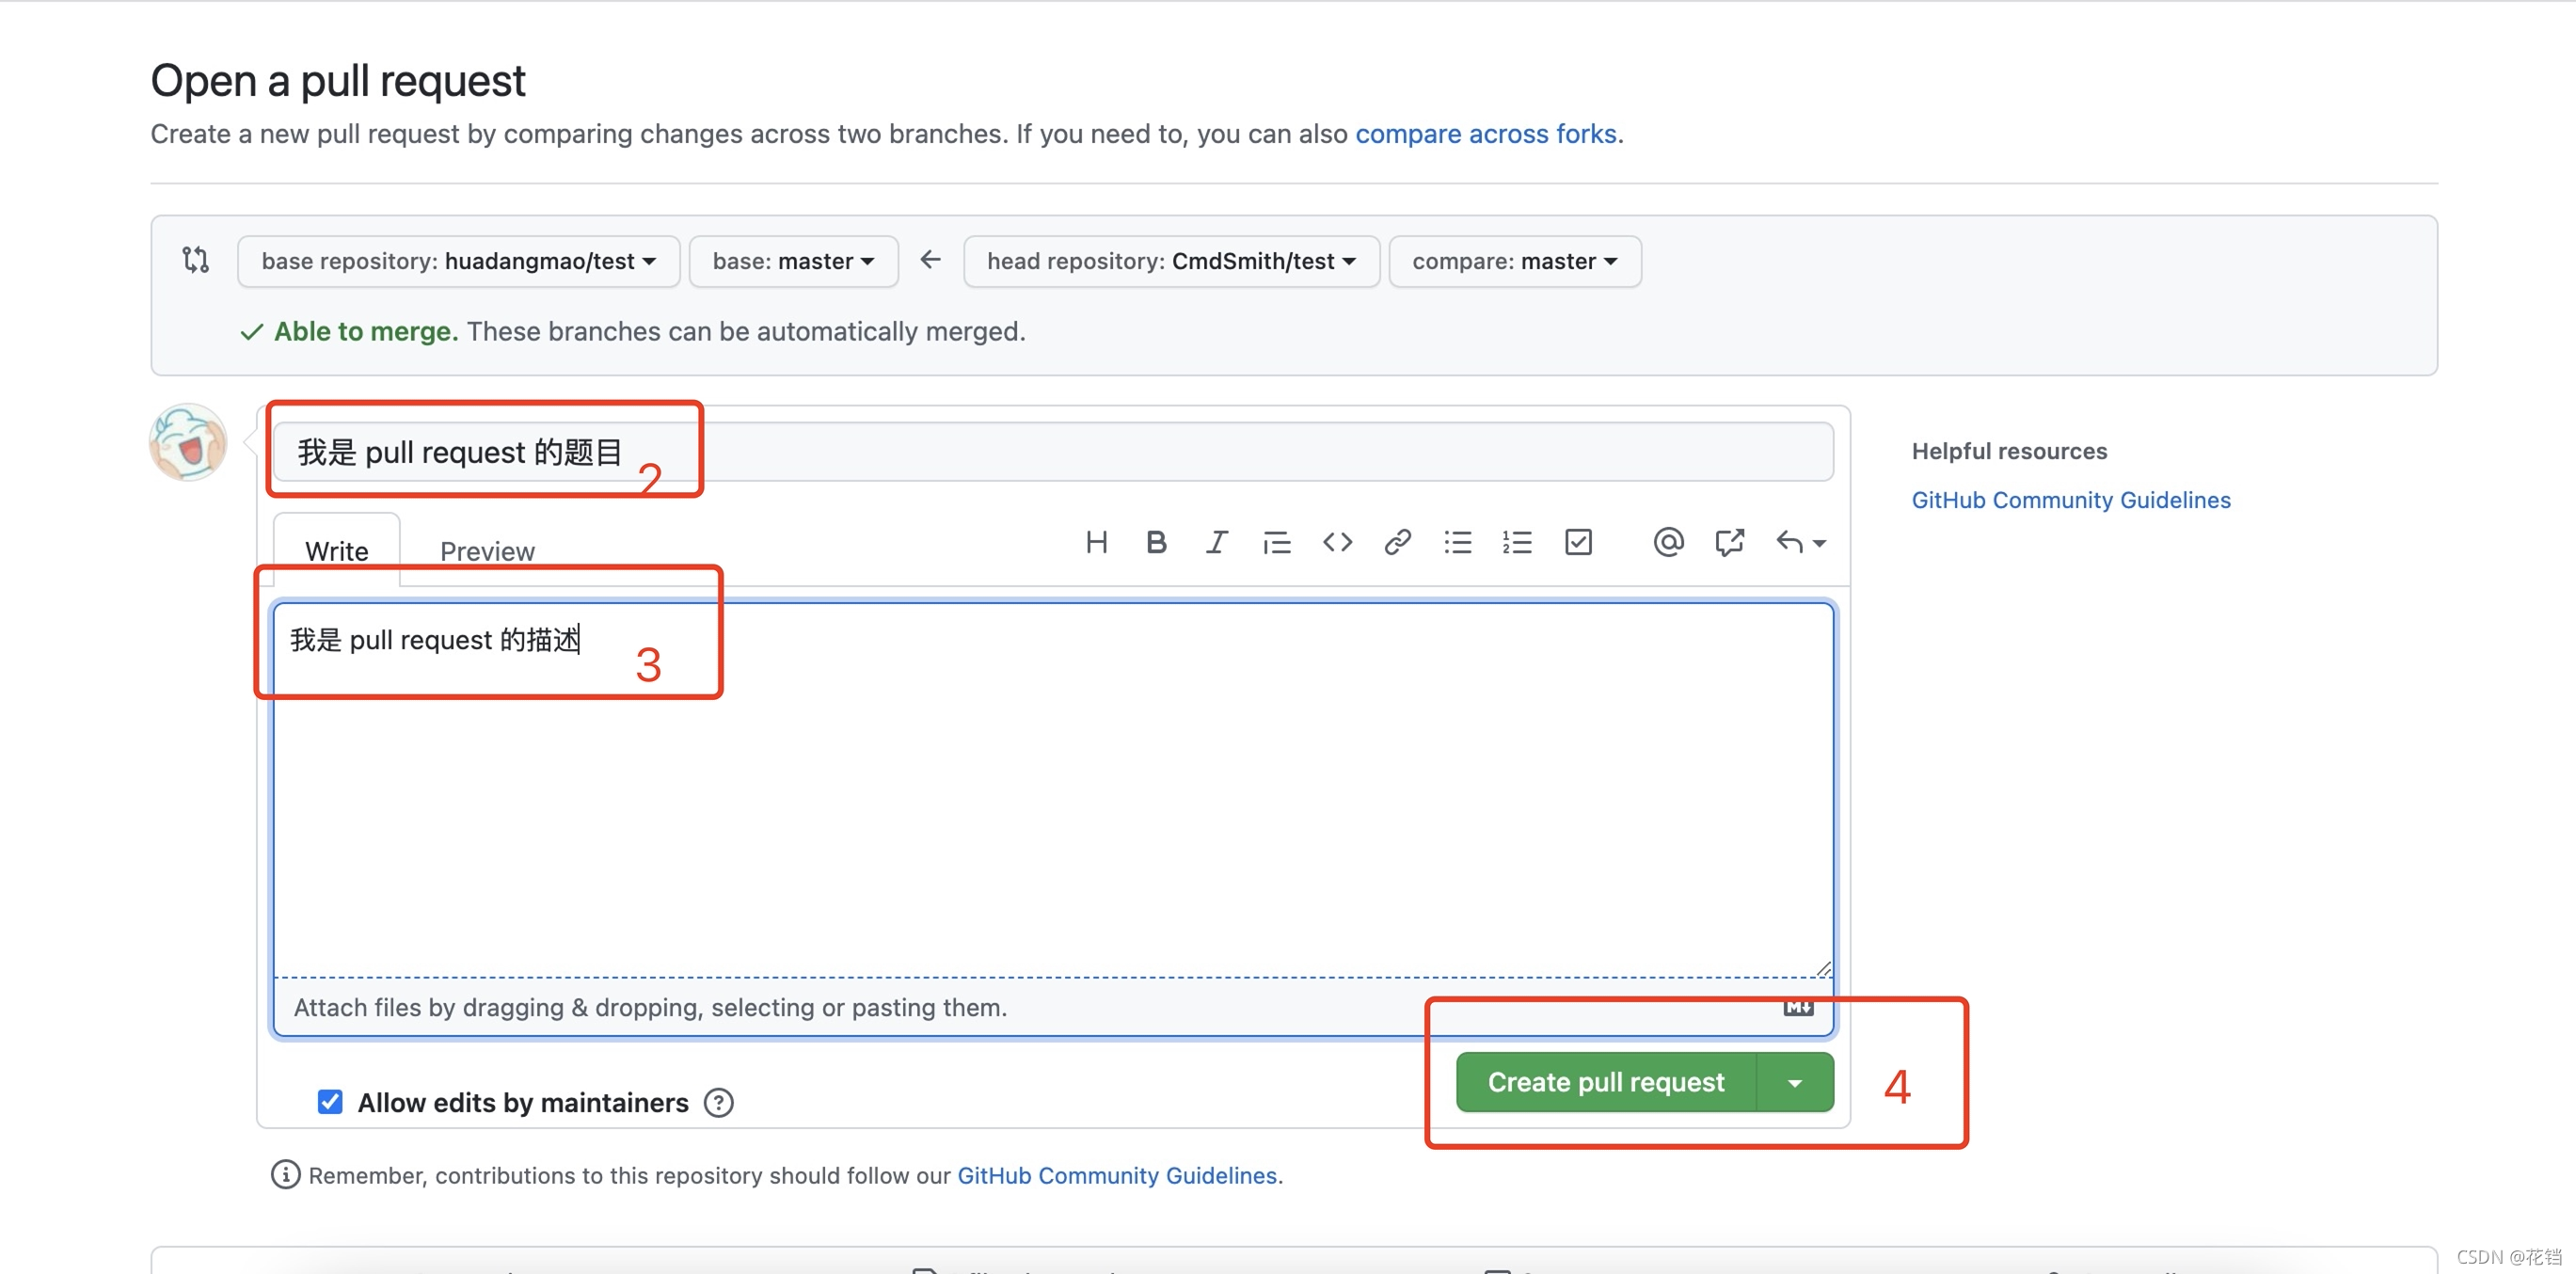
Task: Expand Create pull request options arrow
Action: pyautogui.click(x=1795, y=1082)
